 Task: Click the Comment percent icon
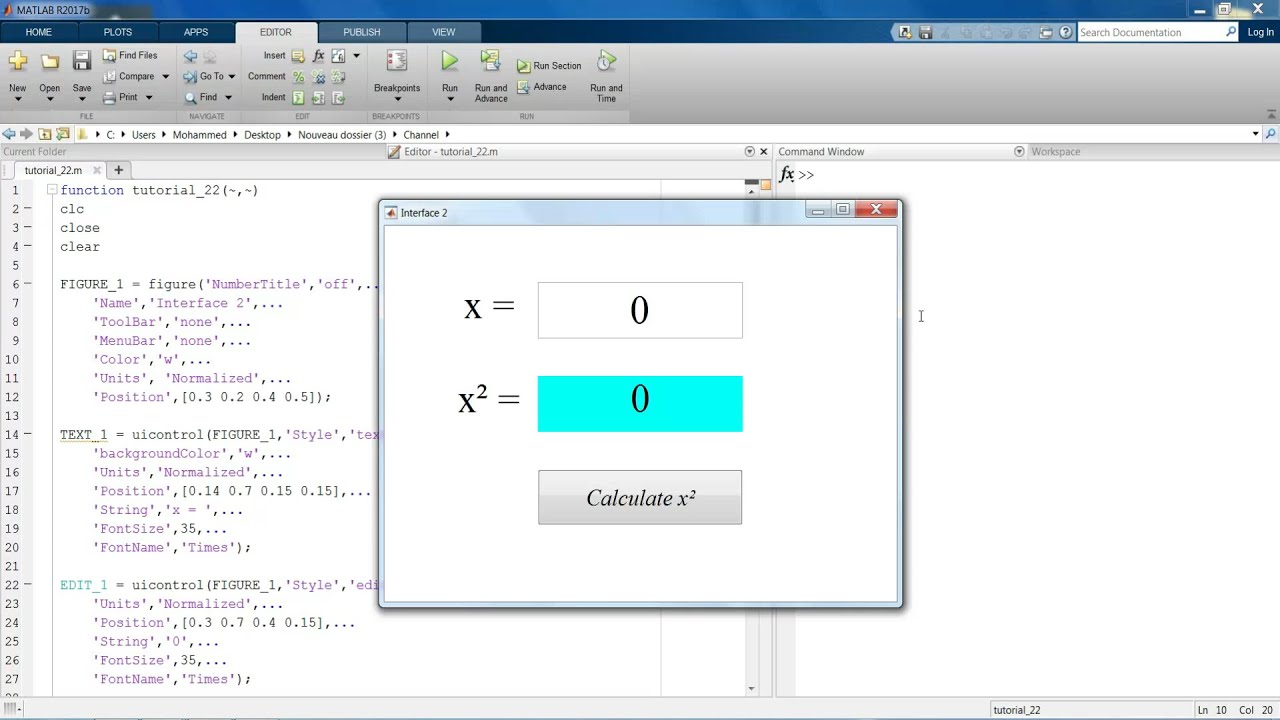(x=298, y=77)
